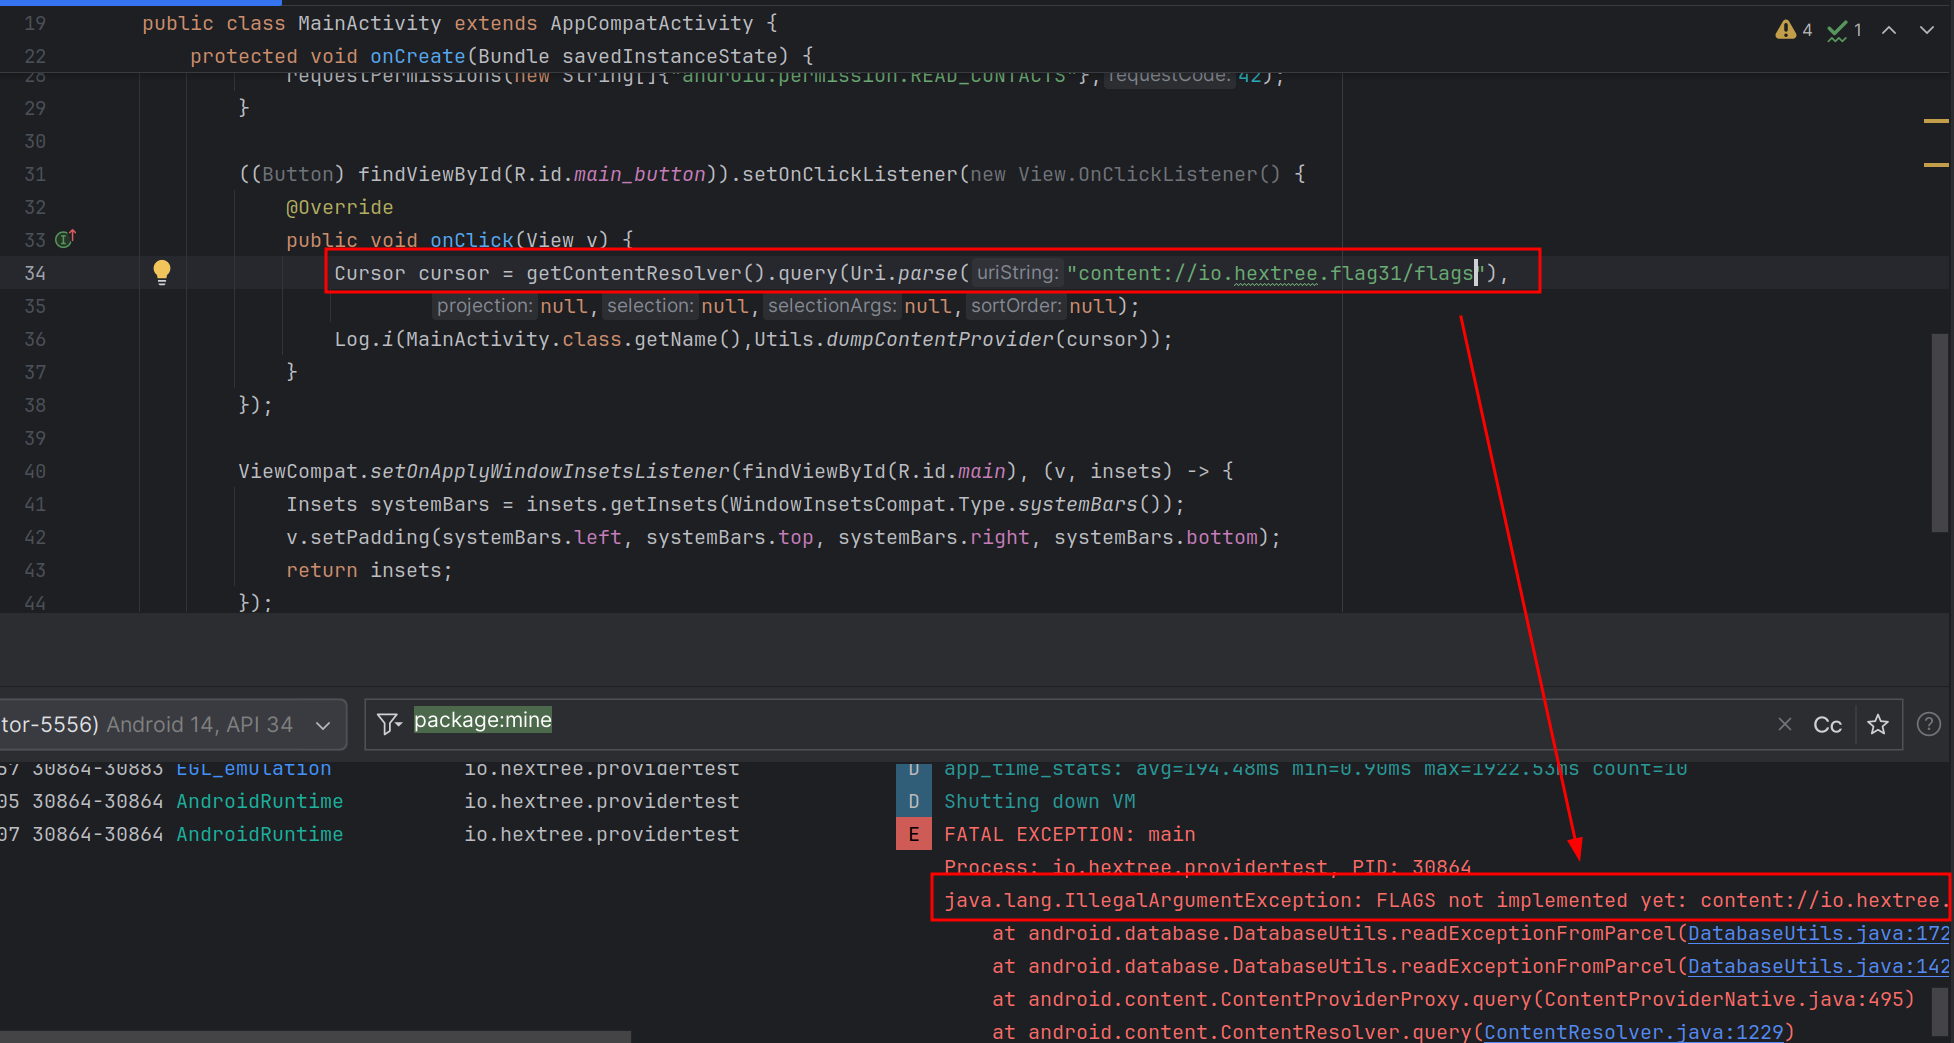1954x1043 pixels.
Task: Click line number 36 in the gutter
Action: 35,339
